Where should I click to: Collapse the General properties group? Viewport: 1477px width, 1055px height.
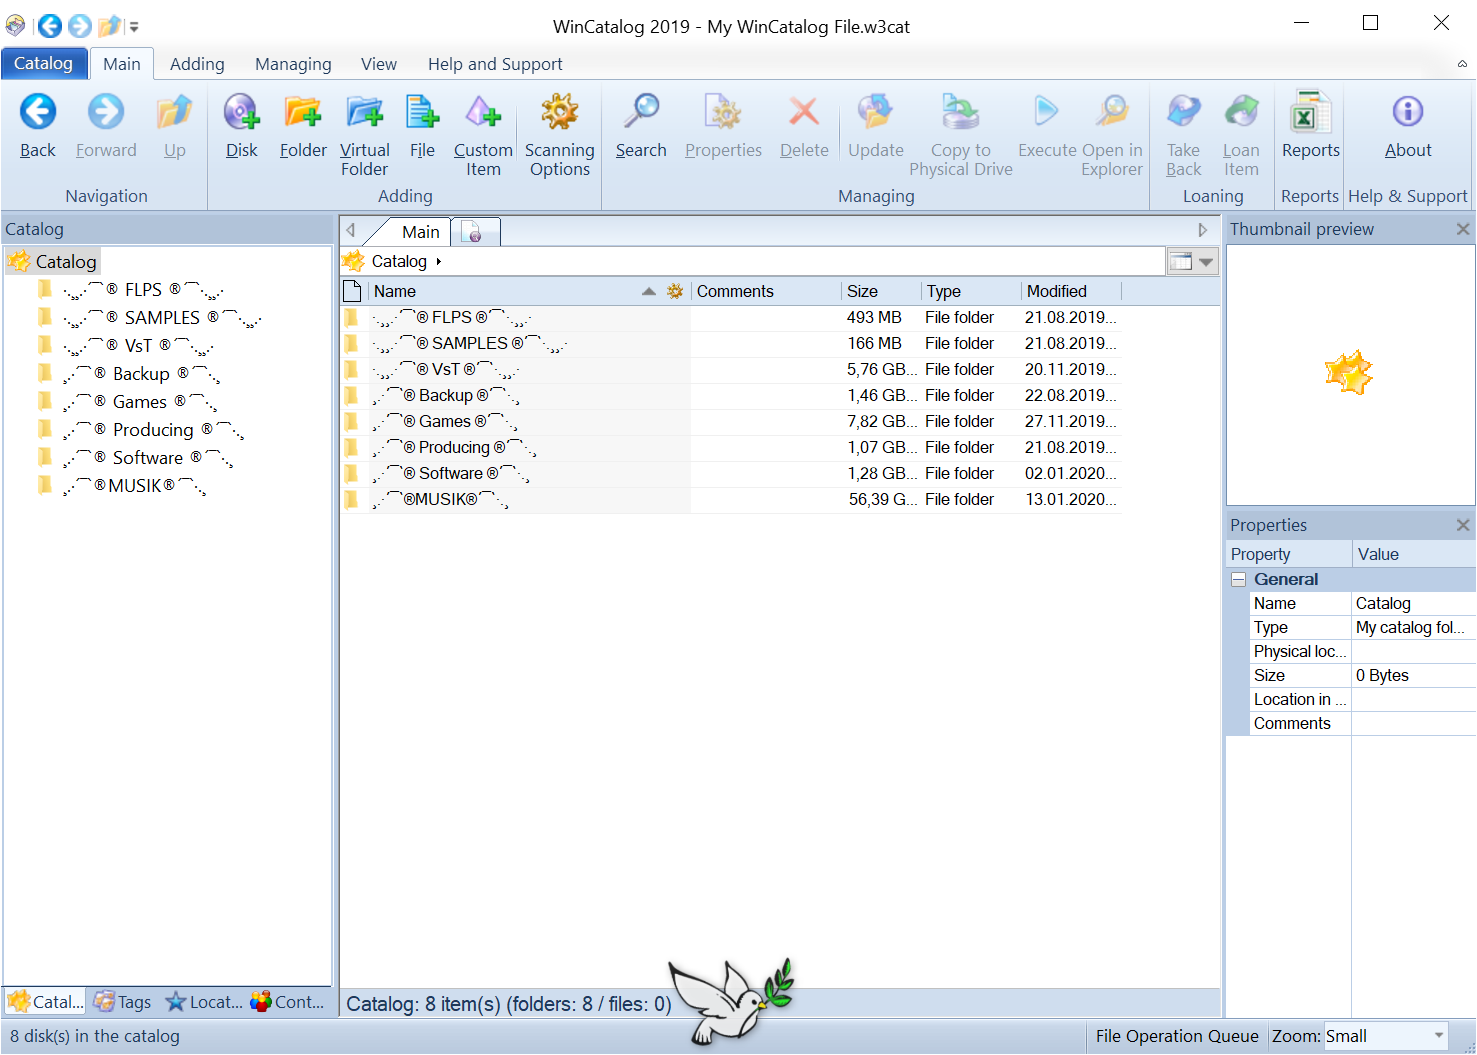1239,580
